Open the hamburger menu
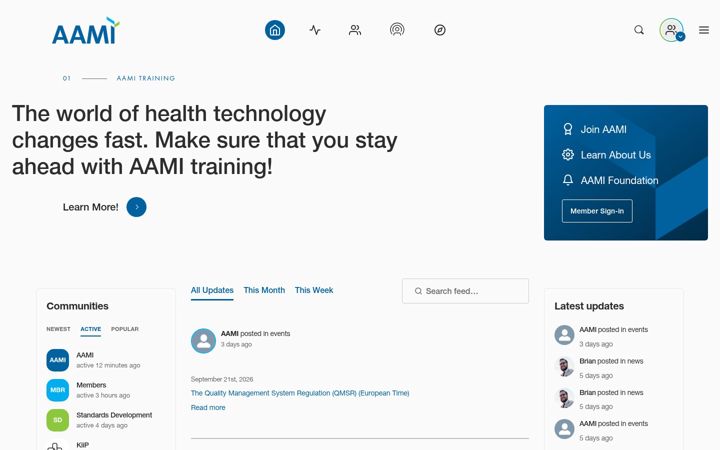 (x=704, y=30)
